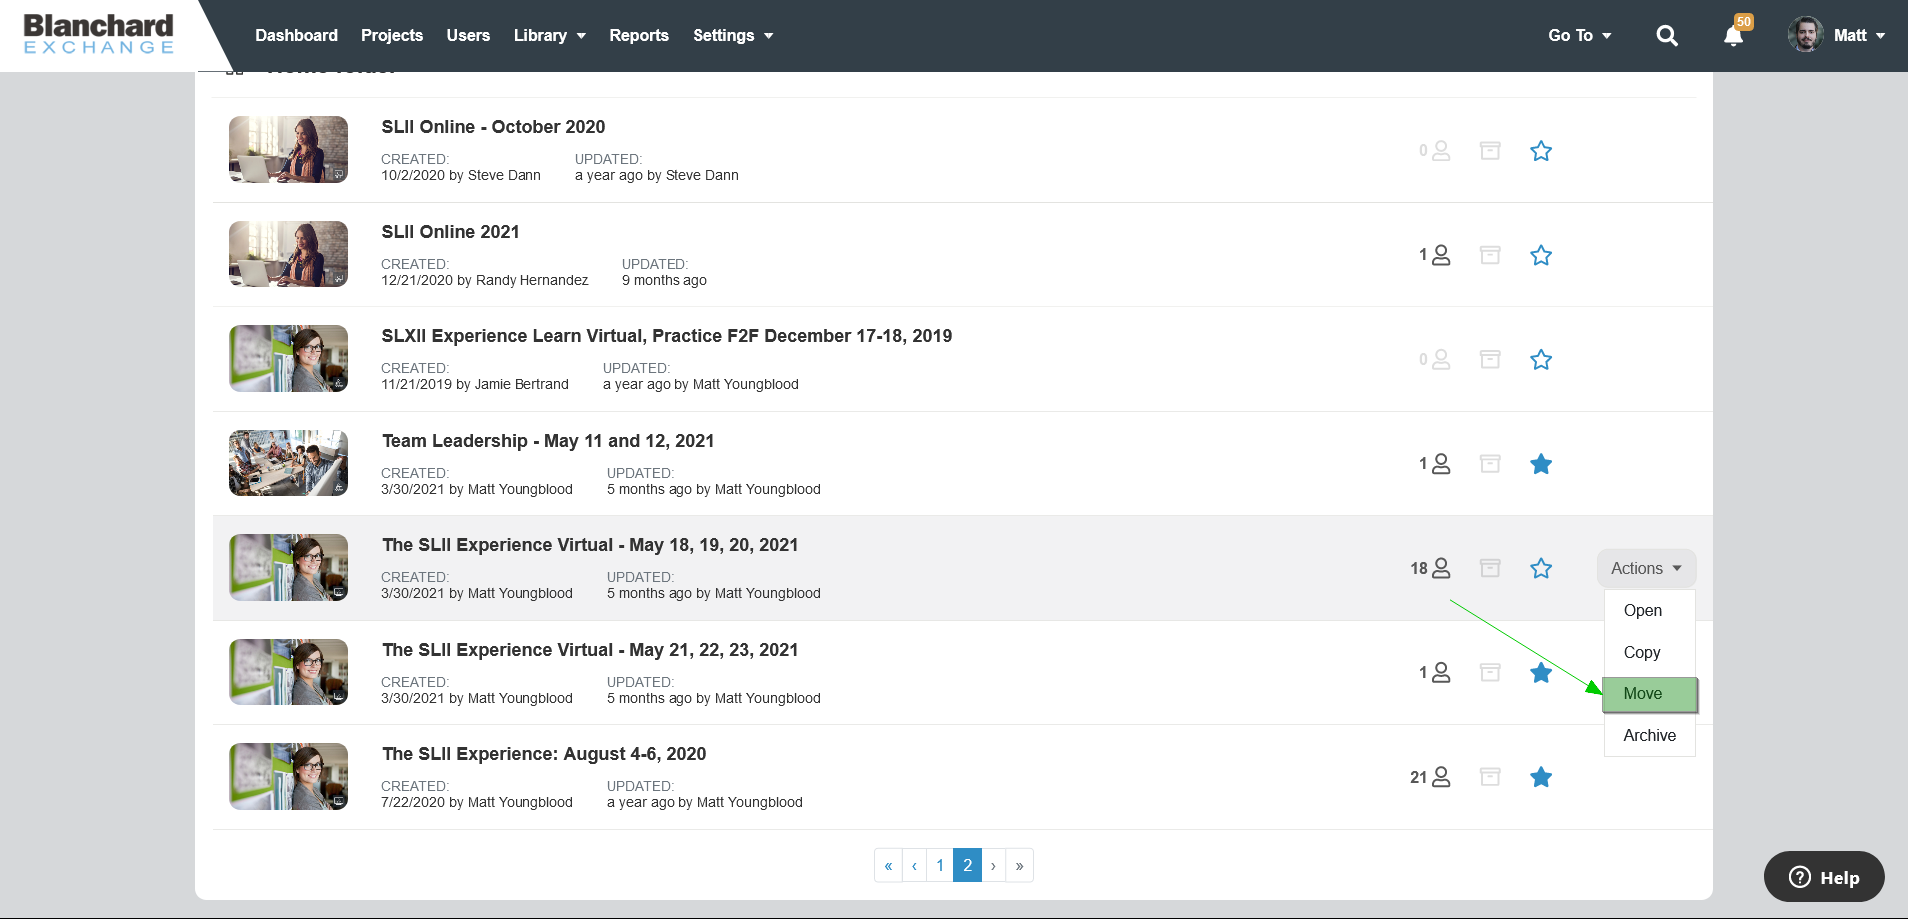Collapse the Actions dropdown button
This screenshot has height=919, width=1908.
1646,568
